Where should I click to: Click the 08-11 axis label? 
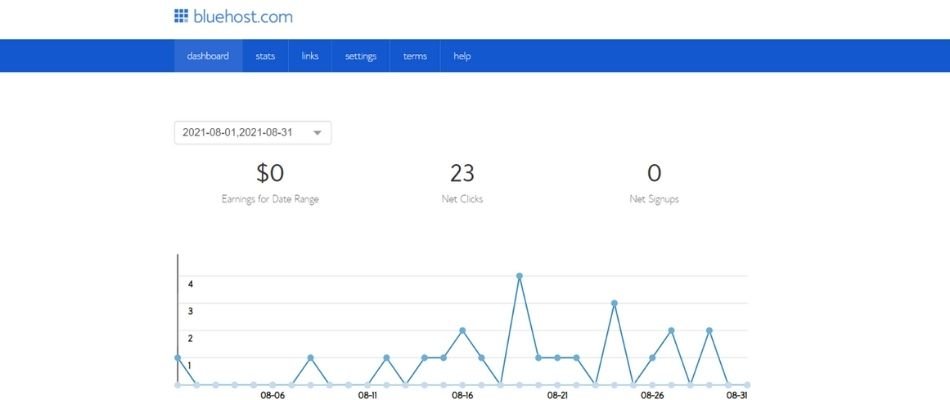click(368, 395)
